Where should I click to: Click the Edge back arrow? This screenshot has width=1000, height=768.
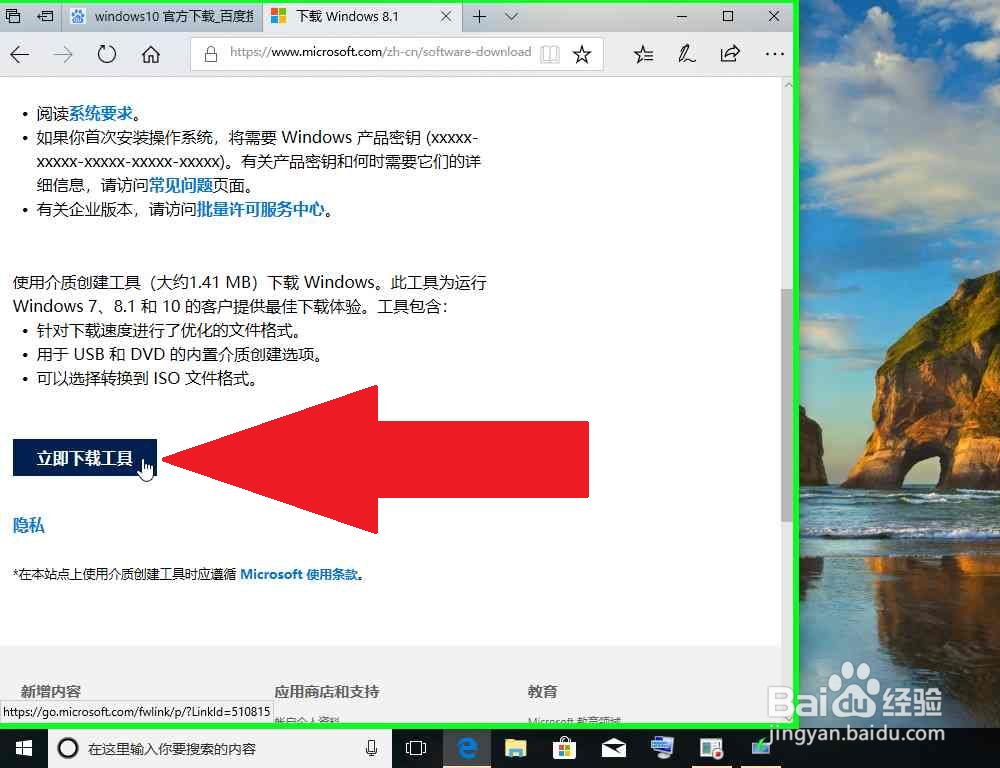[x=20, y=55]
